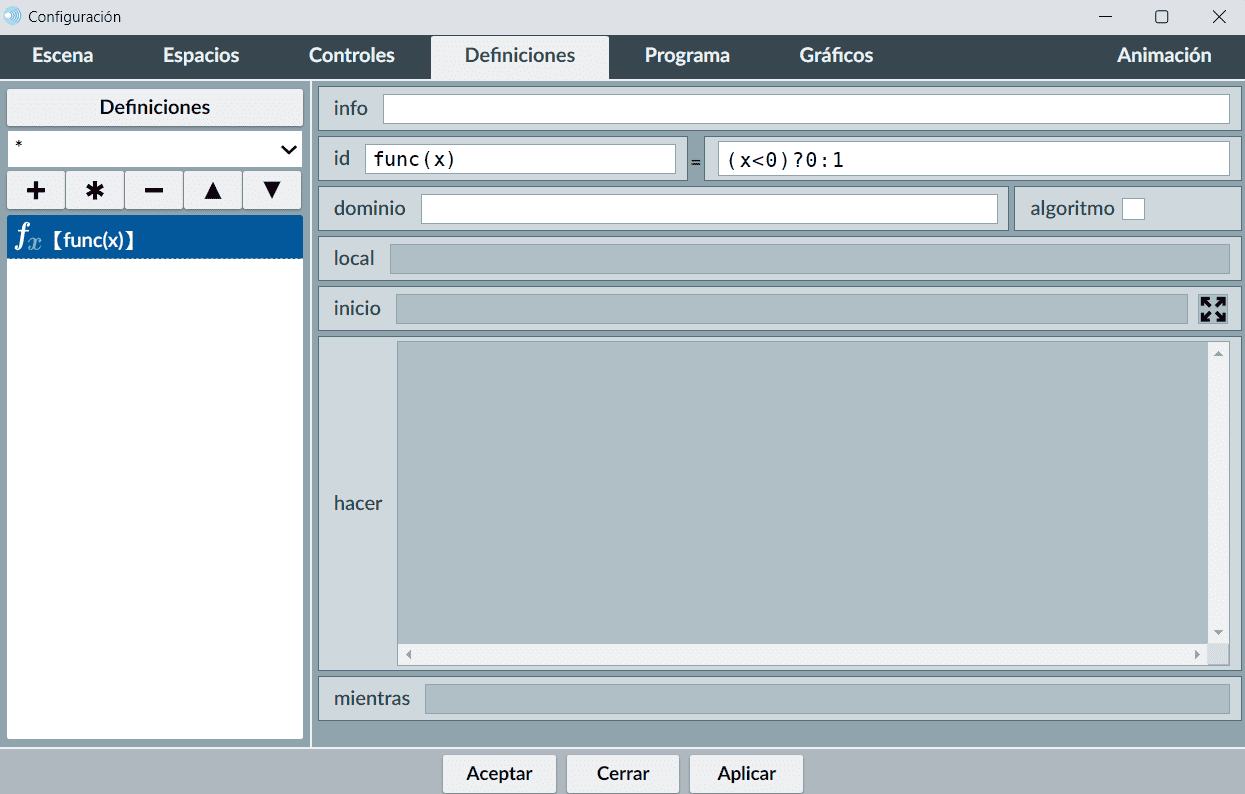Click the asterisk duplicate definition icon
Viewport: 1245px width, 794px height.
click(95, 190)
